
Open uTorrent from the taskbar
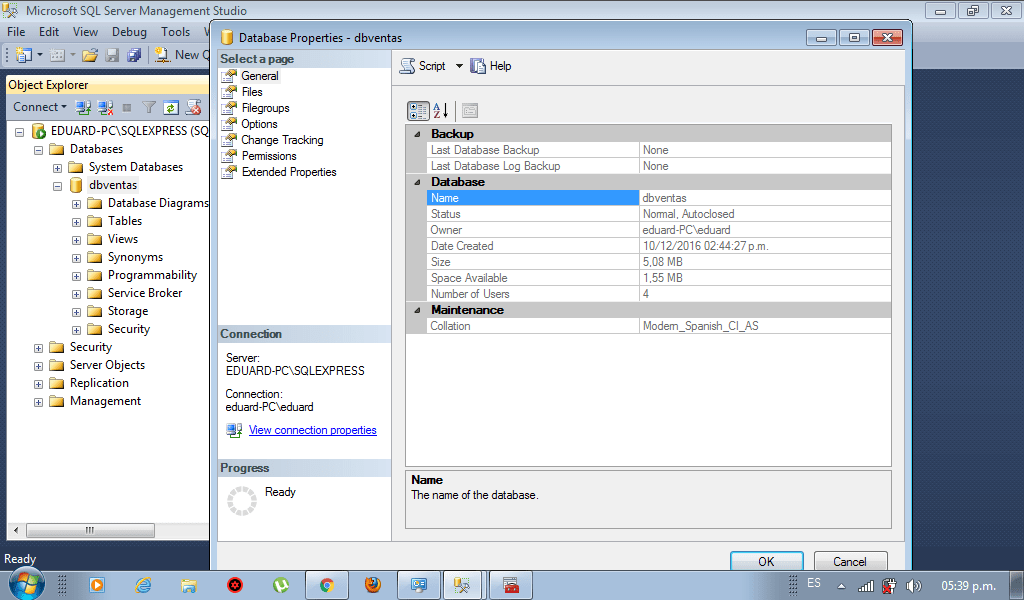pyautogui.click(x=281, y=585)
